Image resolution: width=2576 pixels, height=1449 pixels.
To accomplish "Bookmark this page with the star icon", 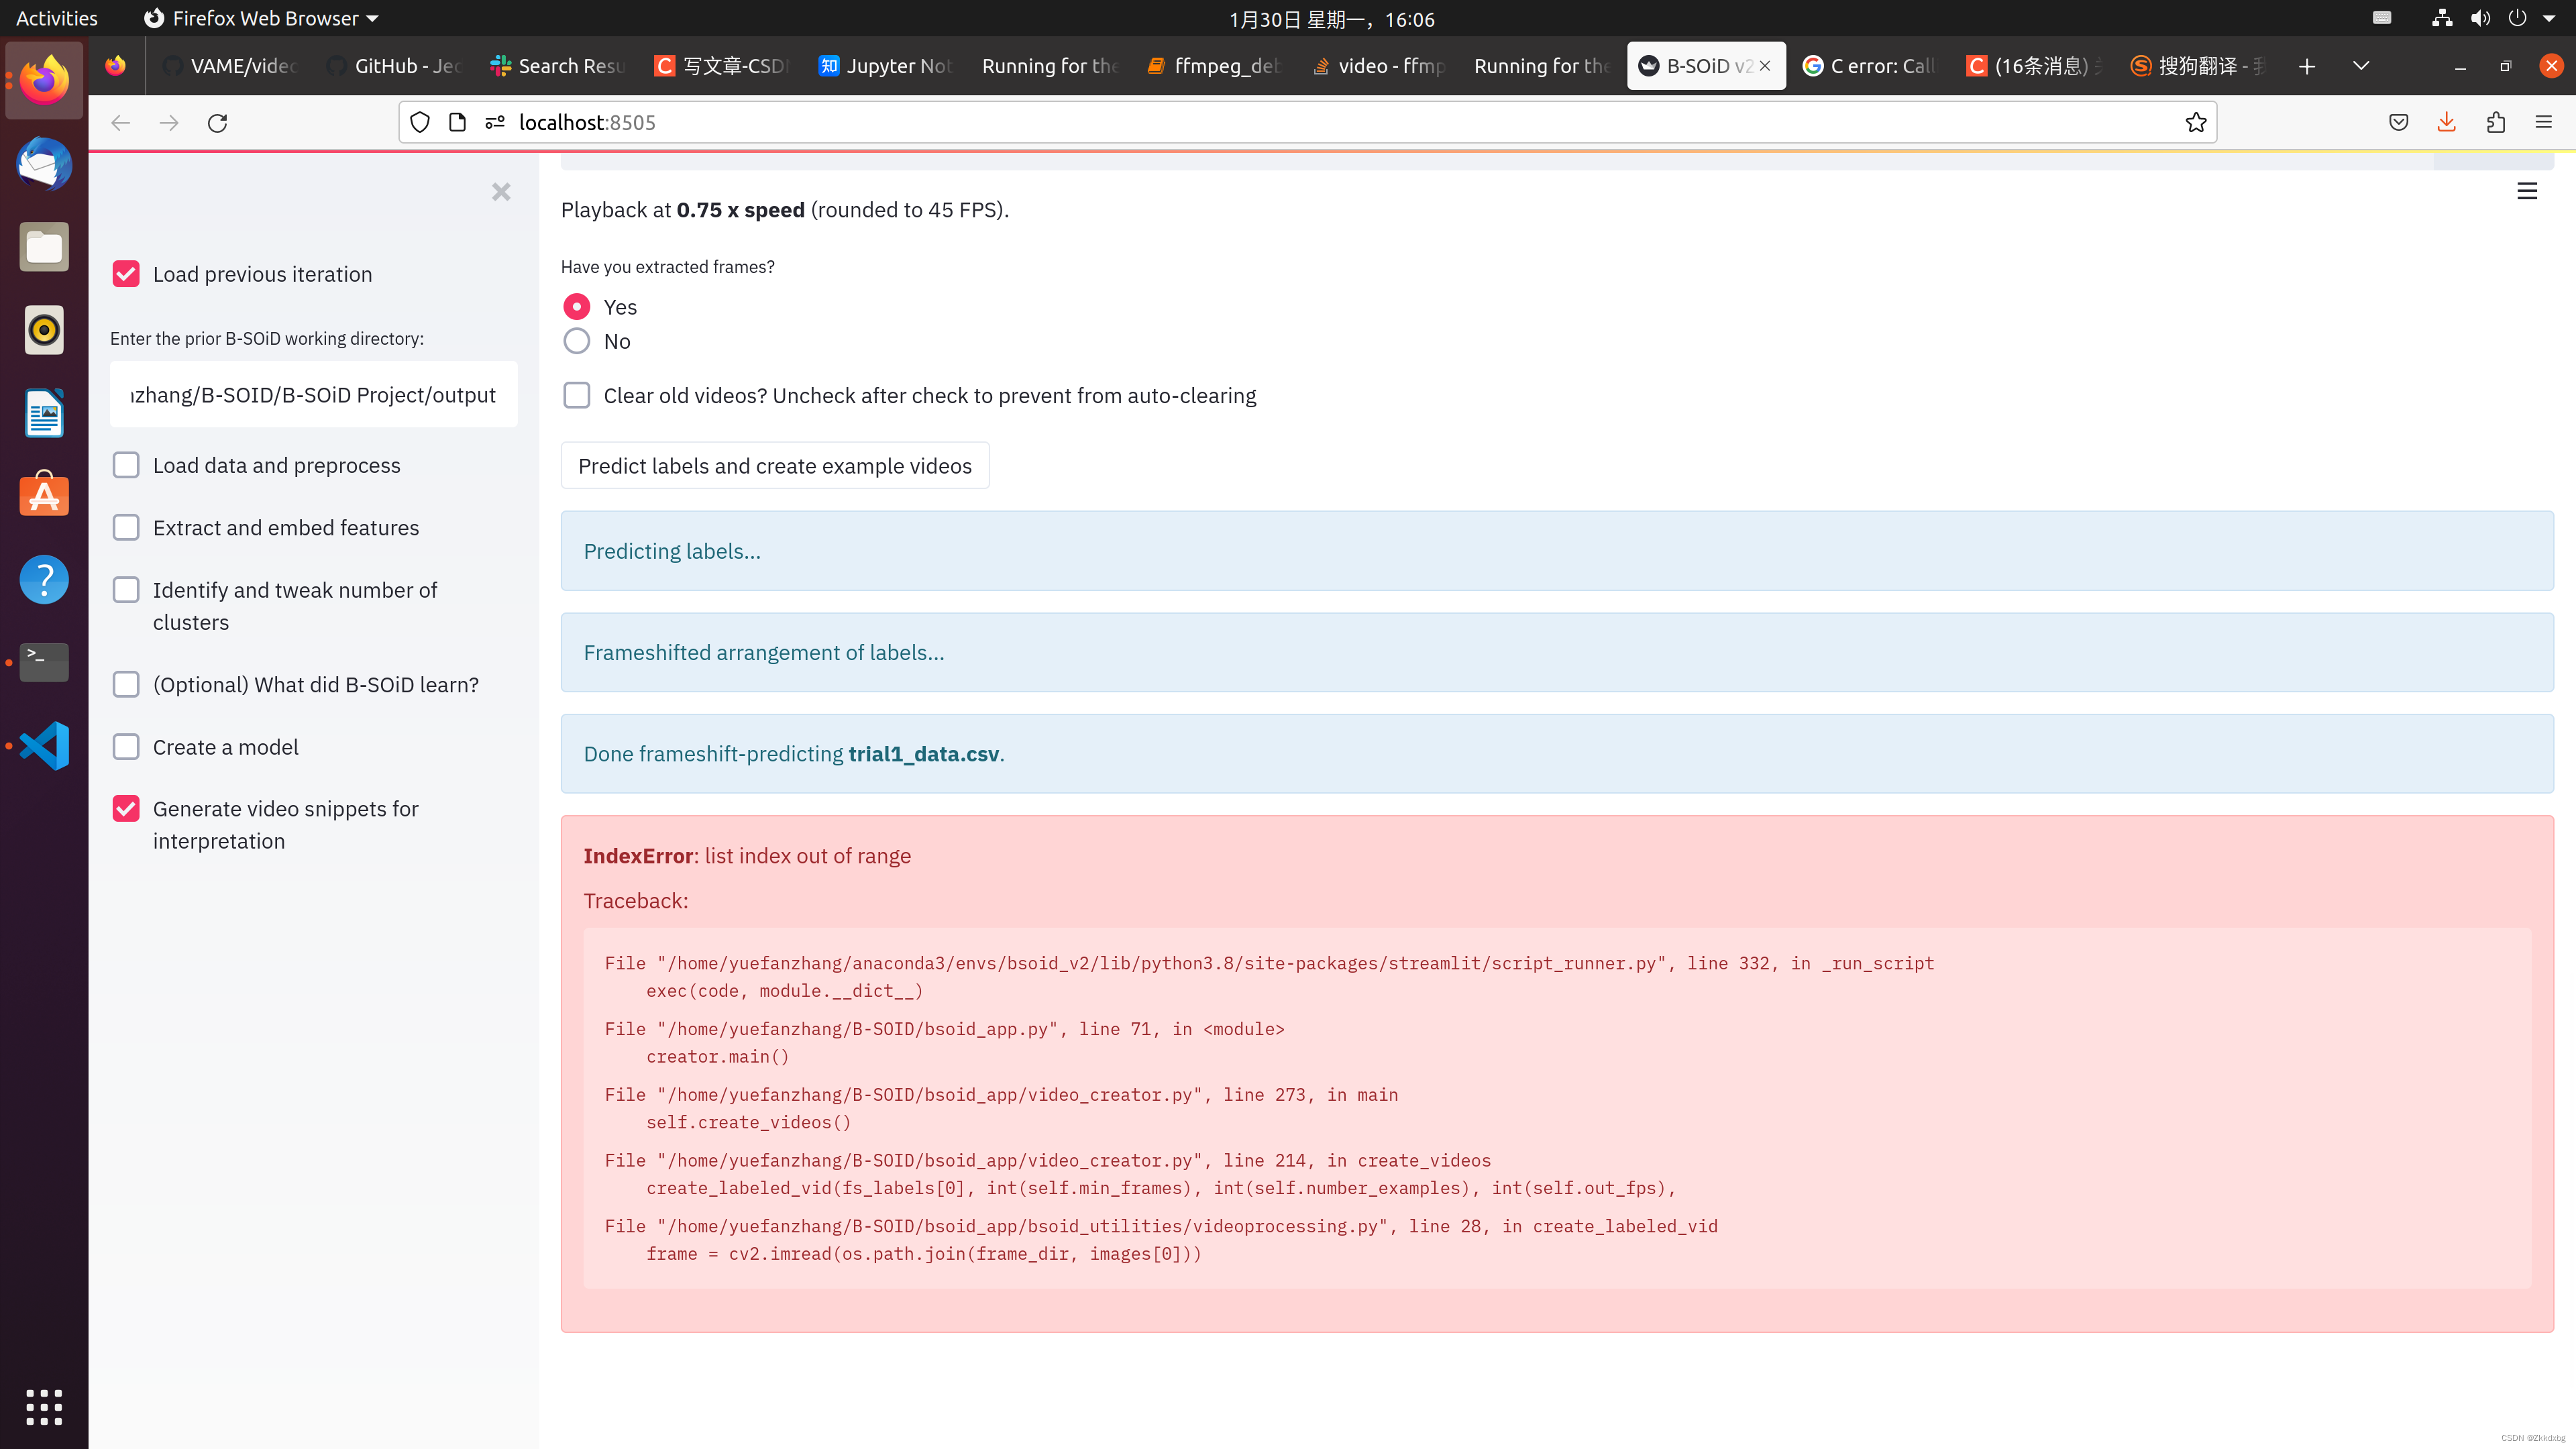I will coord(2196,122).
